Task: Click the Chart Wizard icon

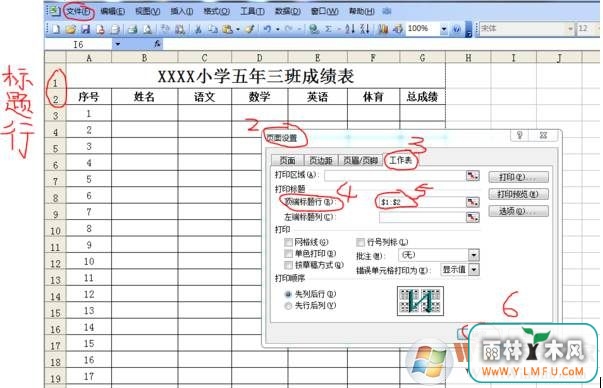Action: [383, 29]
